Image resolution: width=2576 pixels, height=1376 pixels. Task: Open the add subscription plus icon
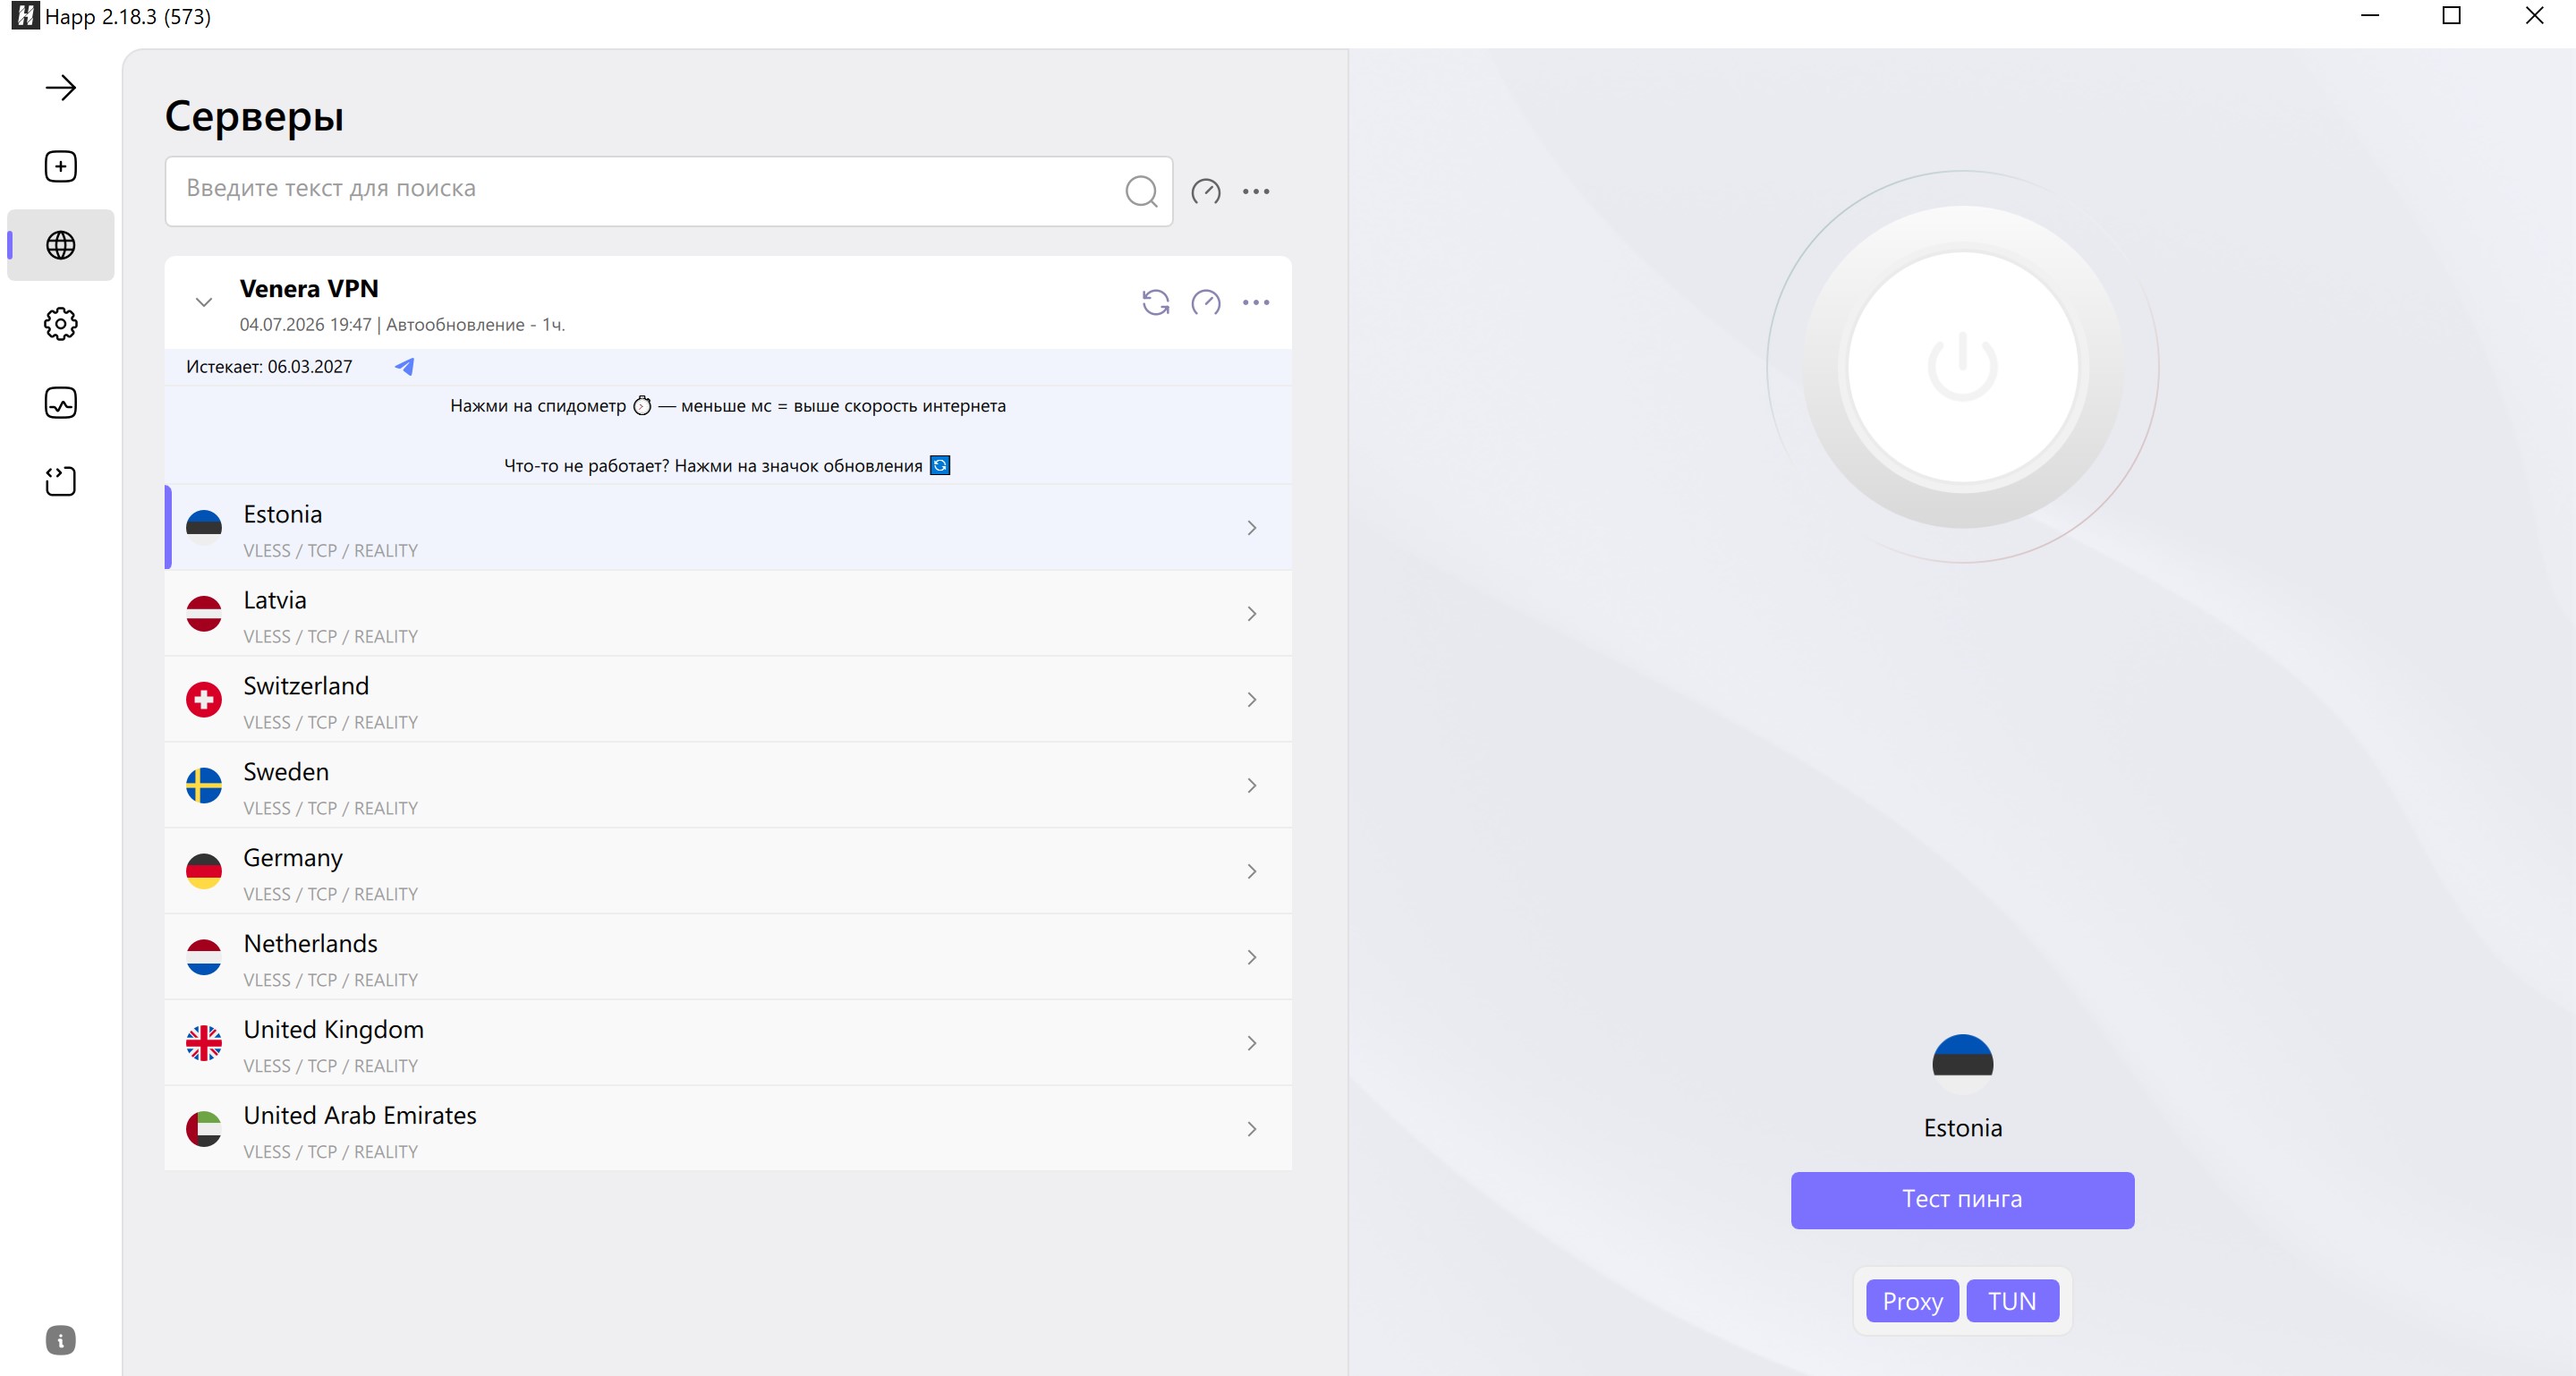(61, 166)
